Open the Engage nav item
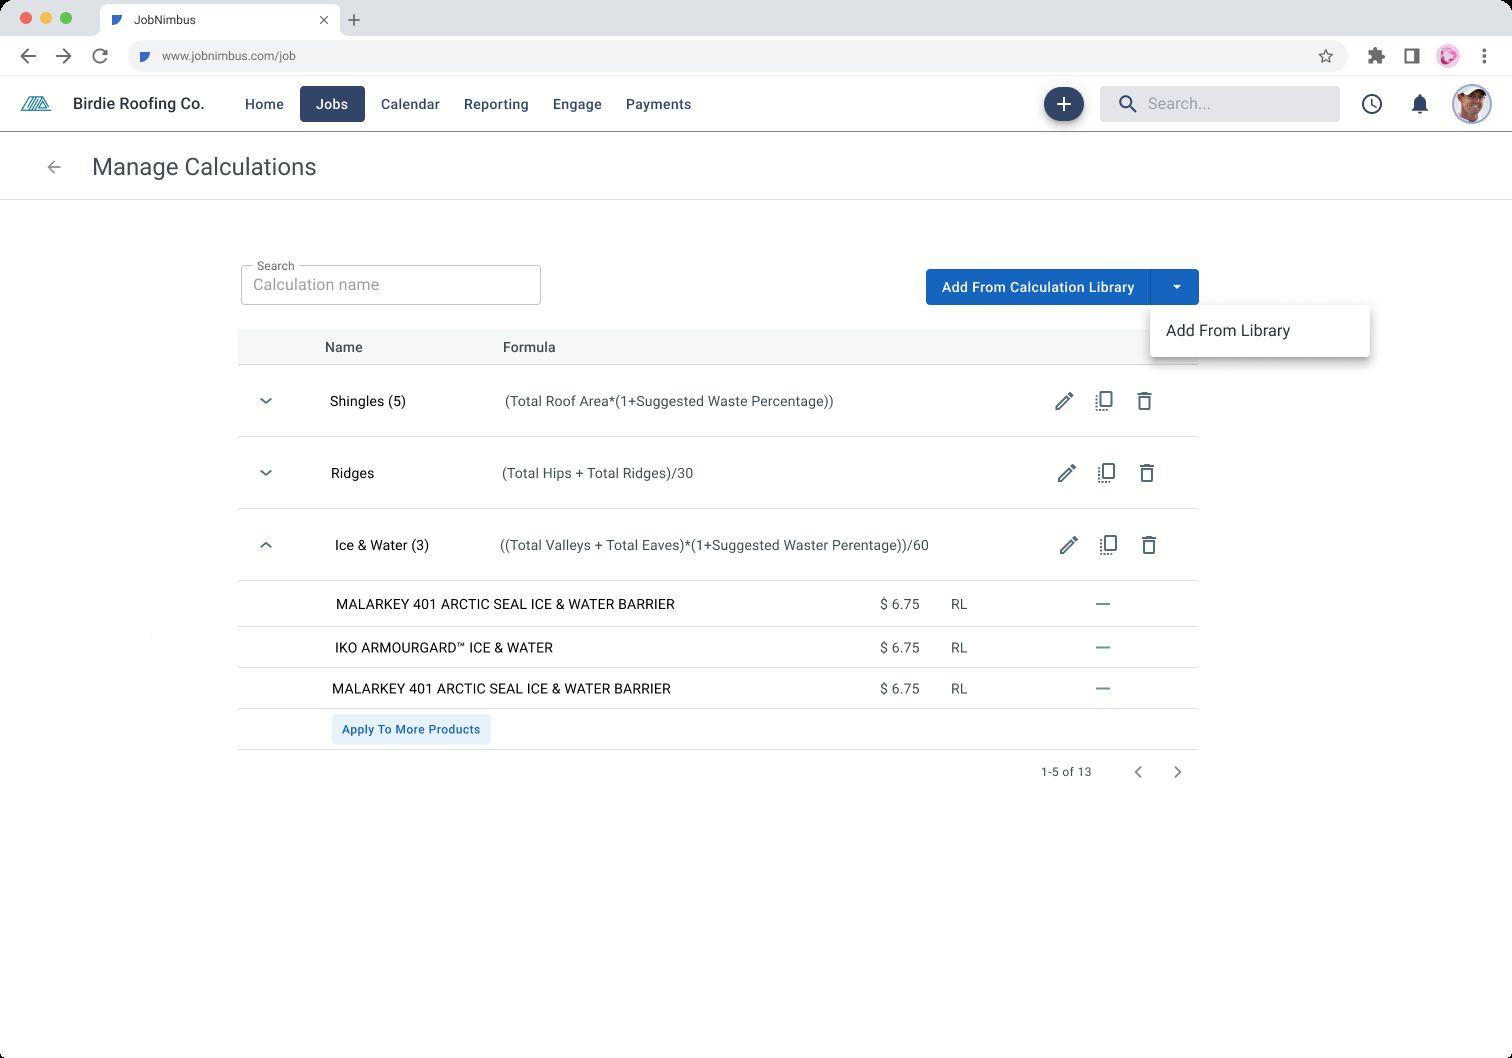Screen dimensions: 1512x1058 click(x=577, y=104)
